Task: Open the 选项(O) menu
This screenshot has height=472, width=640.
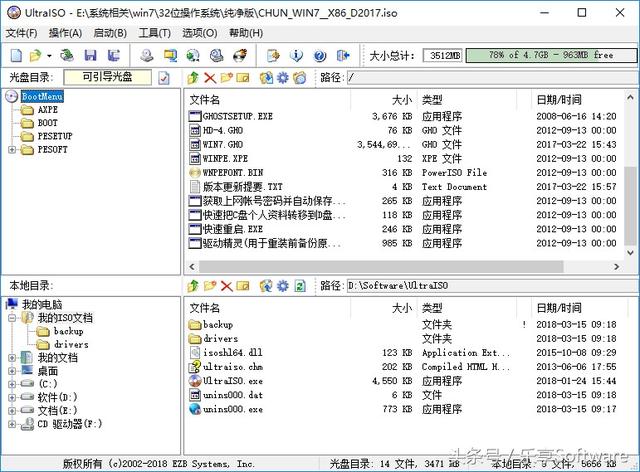Action: coord(199,33)
